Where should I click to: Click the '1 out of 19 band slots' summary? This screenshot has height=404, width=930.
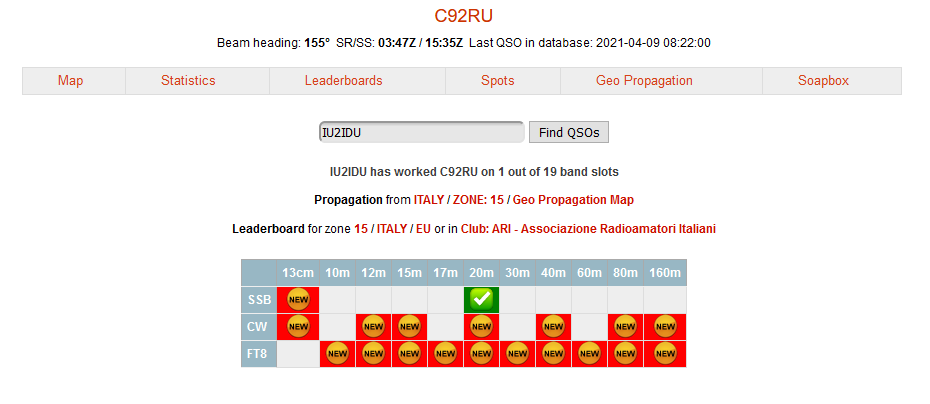[x=558, y=172]
